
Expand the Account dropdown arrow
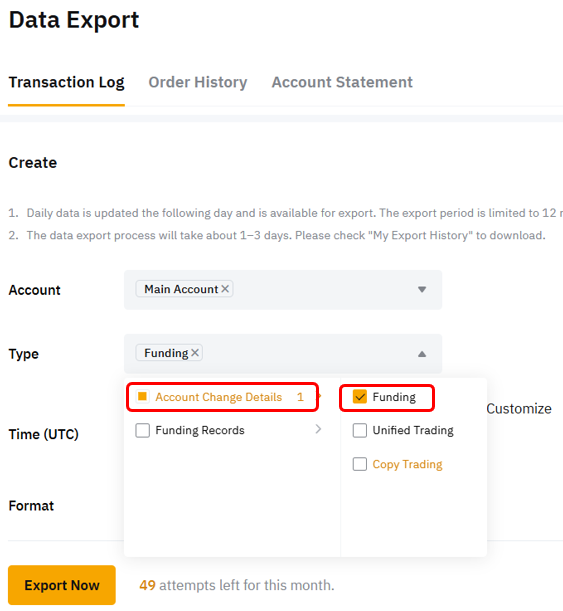tap(422, 290)
